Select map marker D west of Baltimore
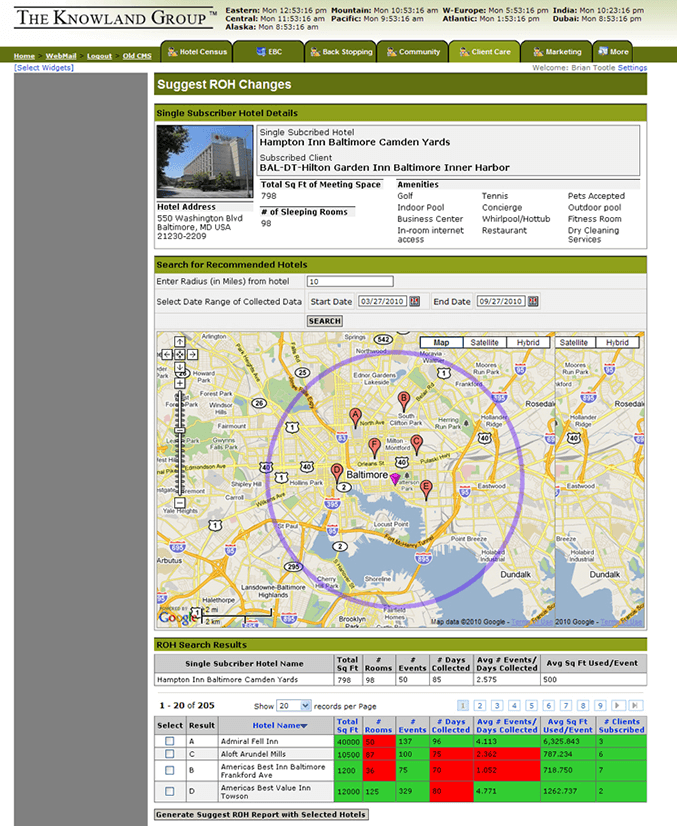This screenshot has height=826, width=677. 337,474
